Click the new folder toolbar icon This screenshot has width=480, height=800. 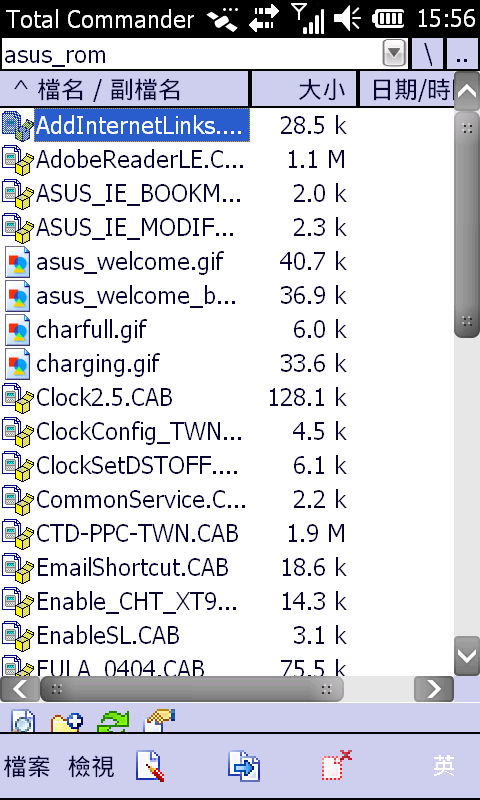[67, 720]
